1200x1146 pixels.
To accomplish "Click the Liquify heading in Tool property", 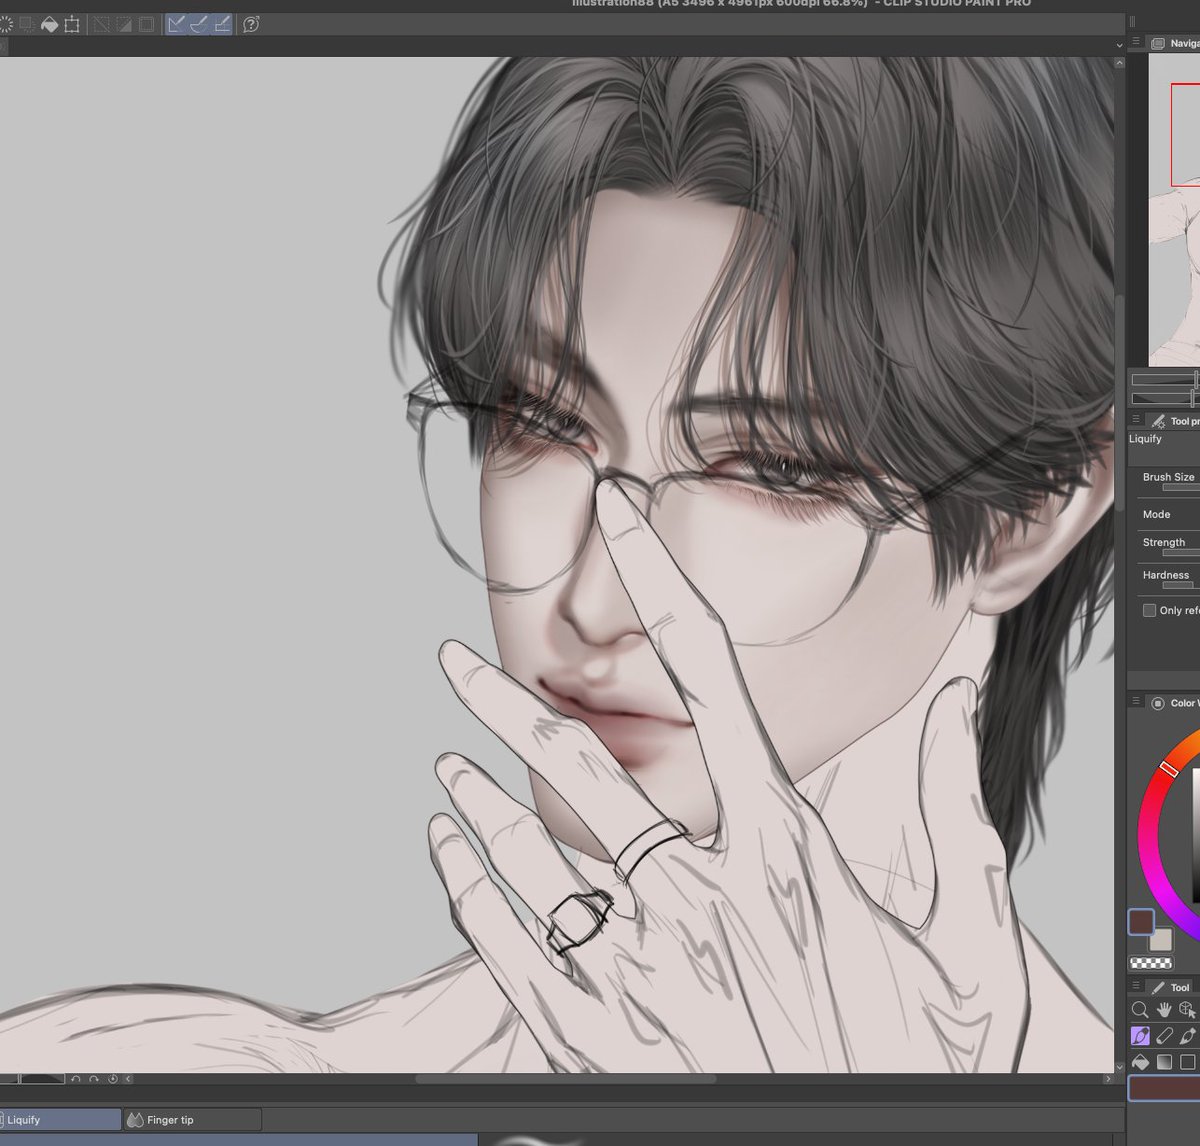I will point(1145,439).
